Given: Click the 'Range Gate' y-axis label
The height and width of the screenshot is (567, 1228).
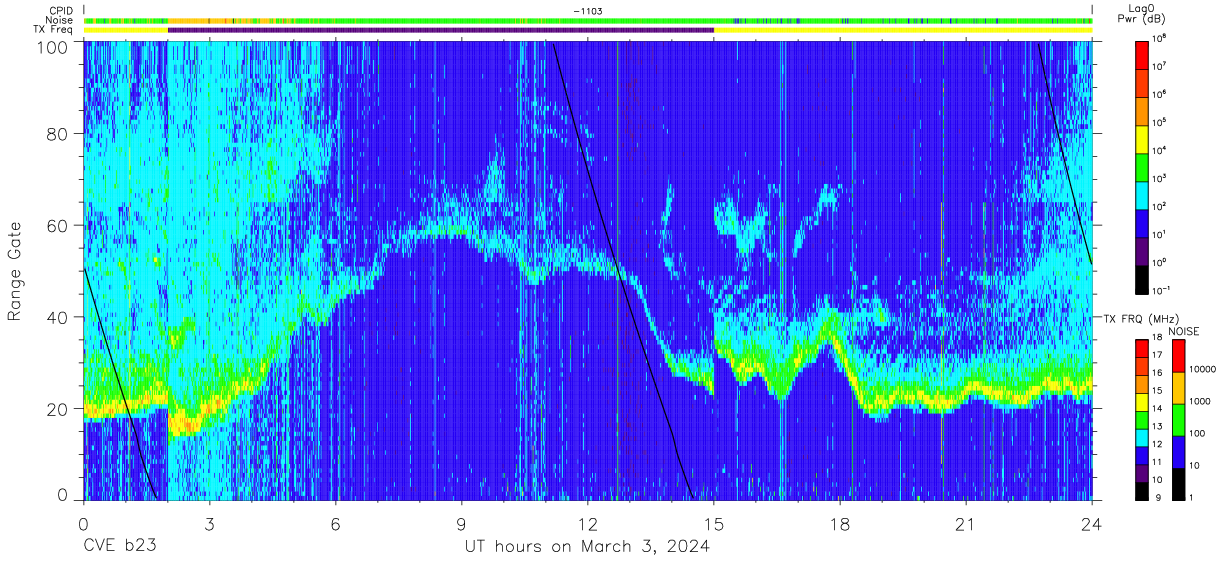Looking at the screenshot, I should (16, 271).
